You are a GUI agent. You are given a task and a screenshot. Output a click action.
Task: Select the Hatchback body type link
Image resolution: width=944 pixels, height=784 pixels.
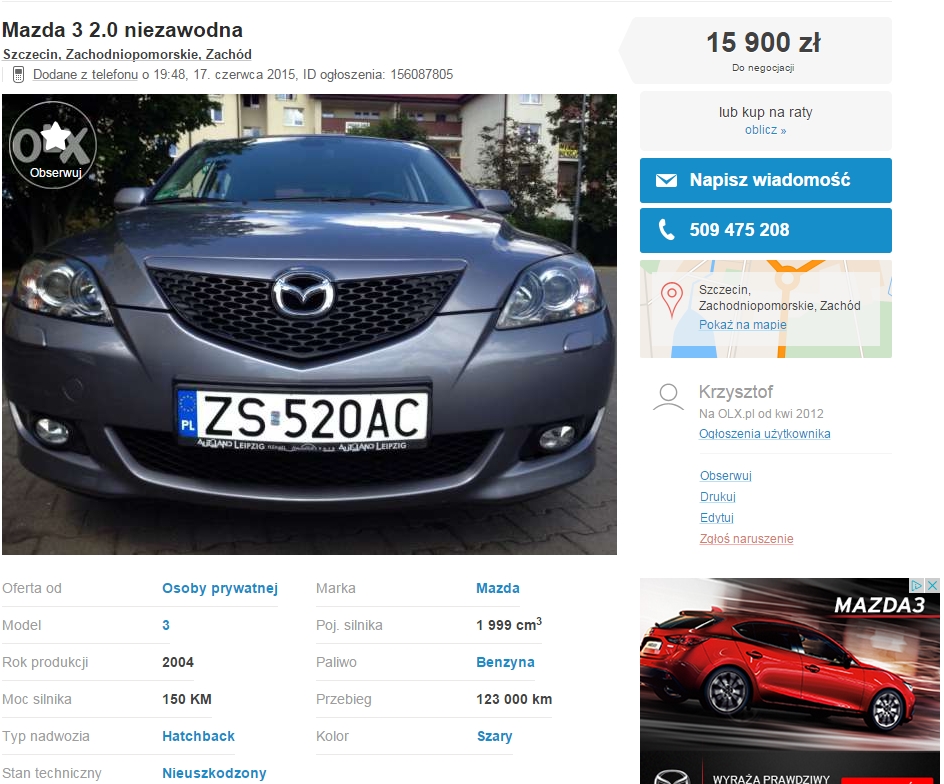point(198,736)
